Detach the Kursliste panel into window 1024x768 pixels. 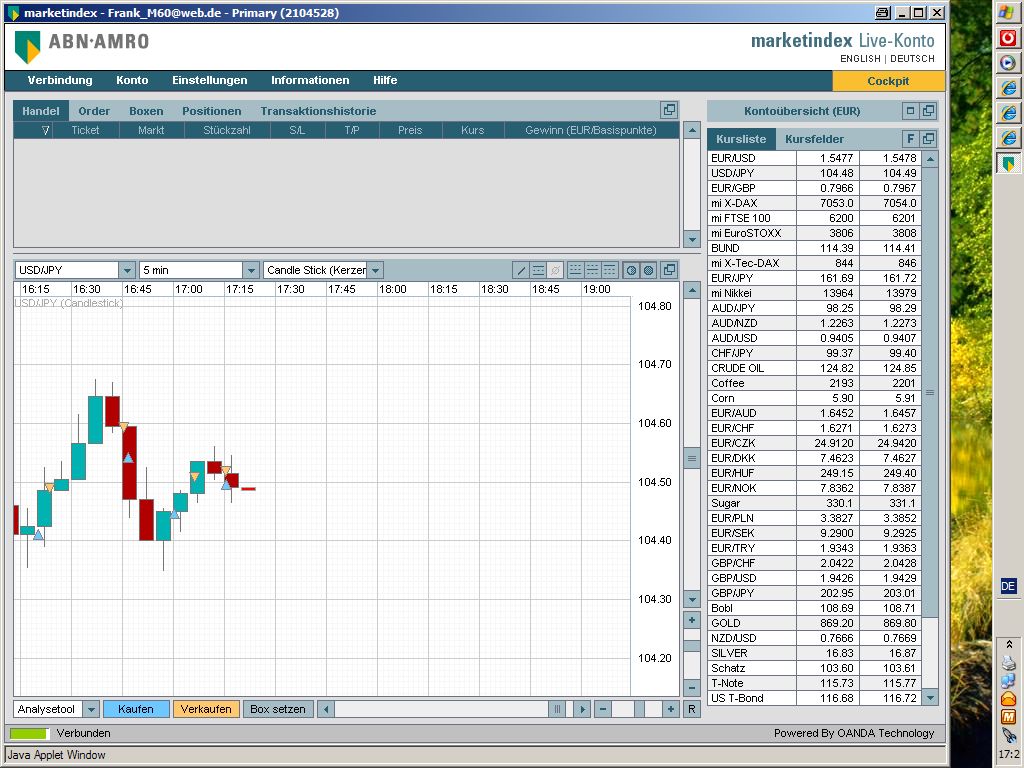pyautogui.click(x=928, y=138)
